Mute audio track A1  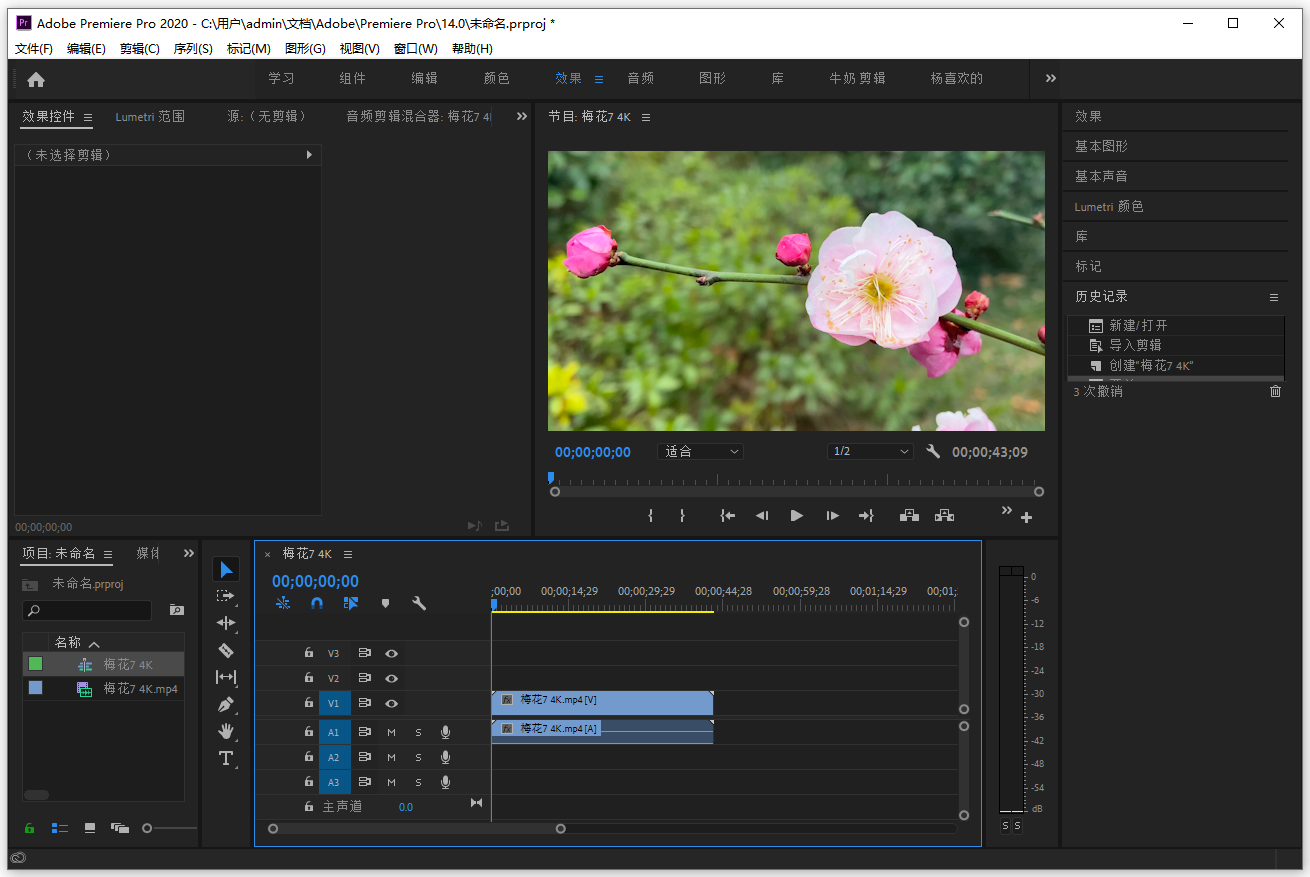pyautogui.click(x=392, y=732)
